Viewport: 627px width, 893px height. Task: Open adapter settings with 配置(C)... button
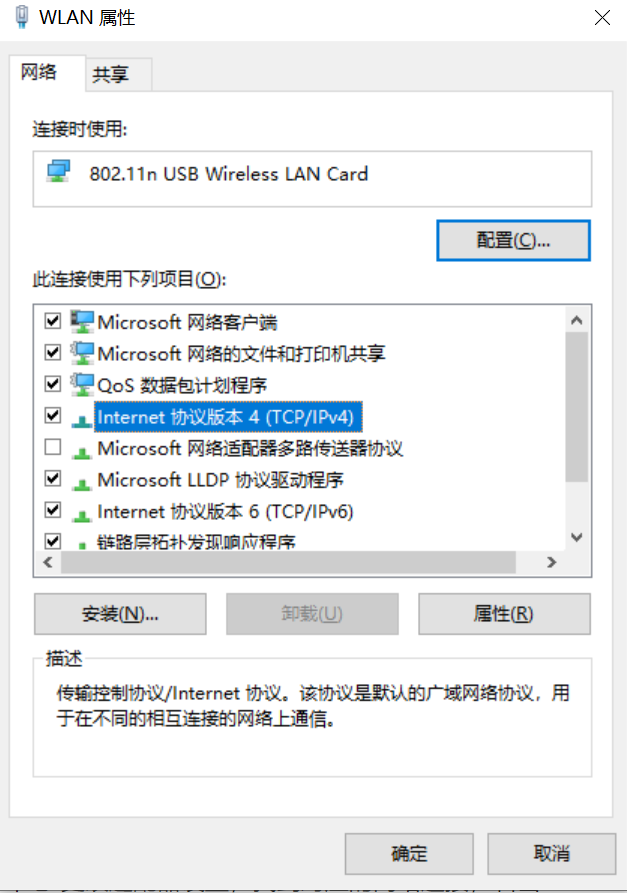point(513,240)
